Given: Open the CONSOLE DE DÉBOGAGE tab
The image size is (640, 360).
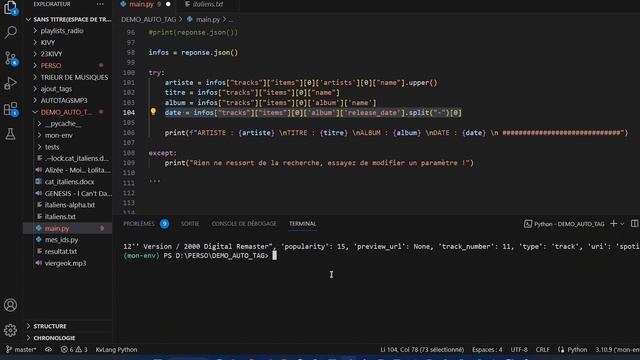Looking at the screenshot, I should click(x=244, y=224).
